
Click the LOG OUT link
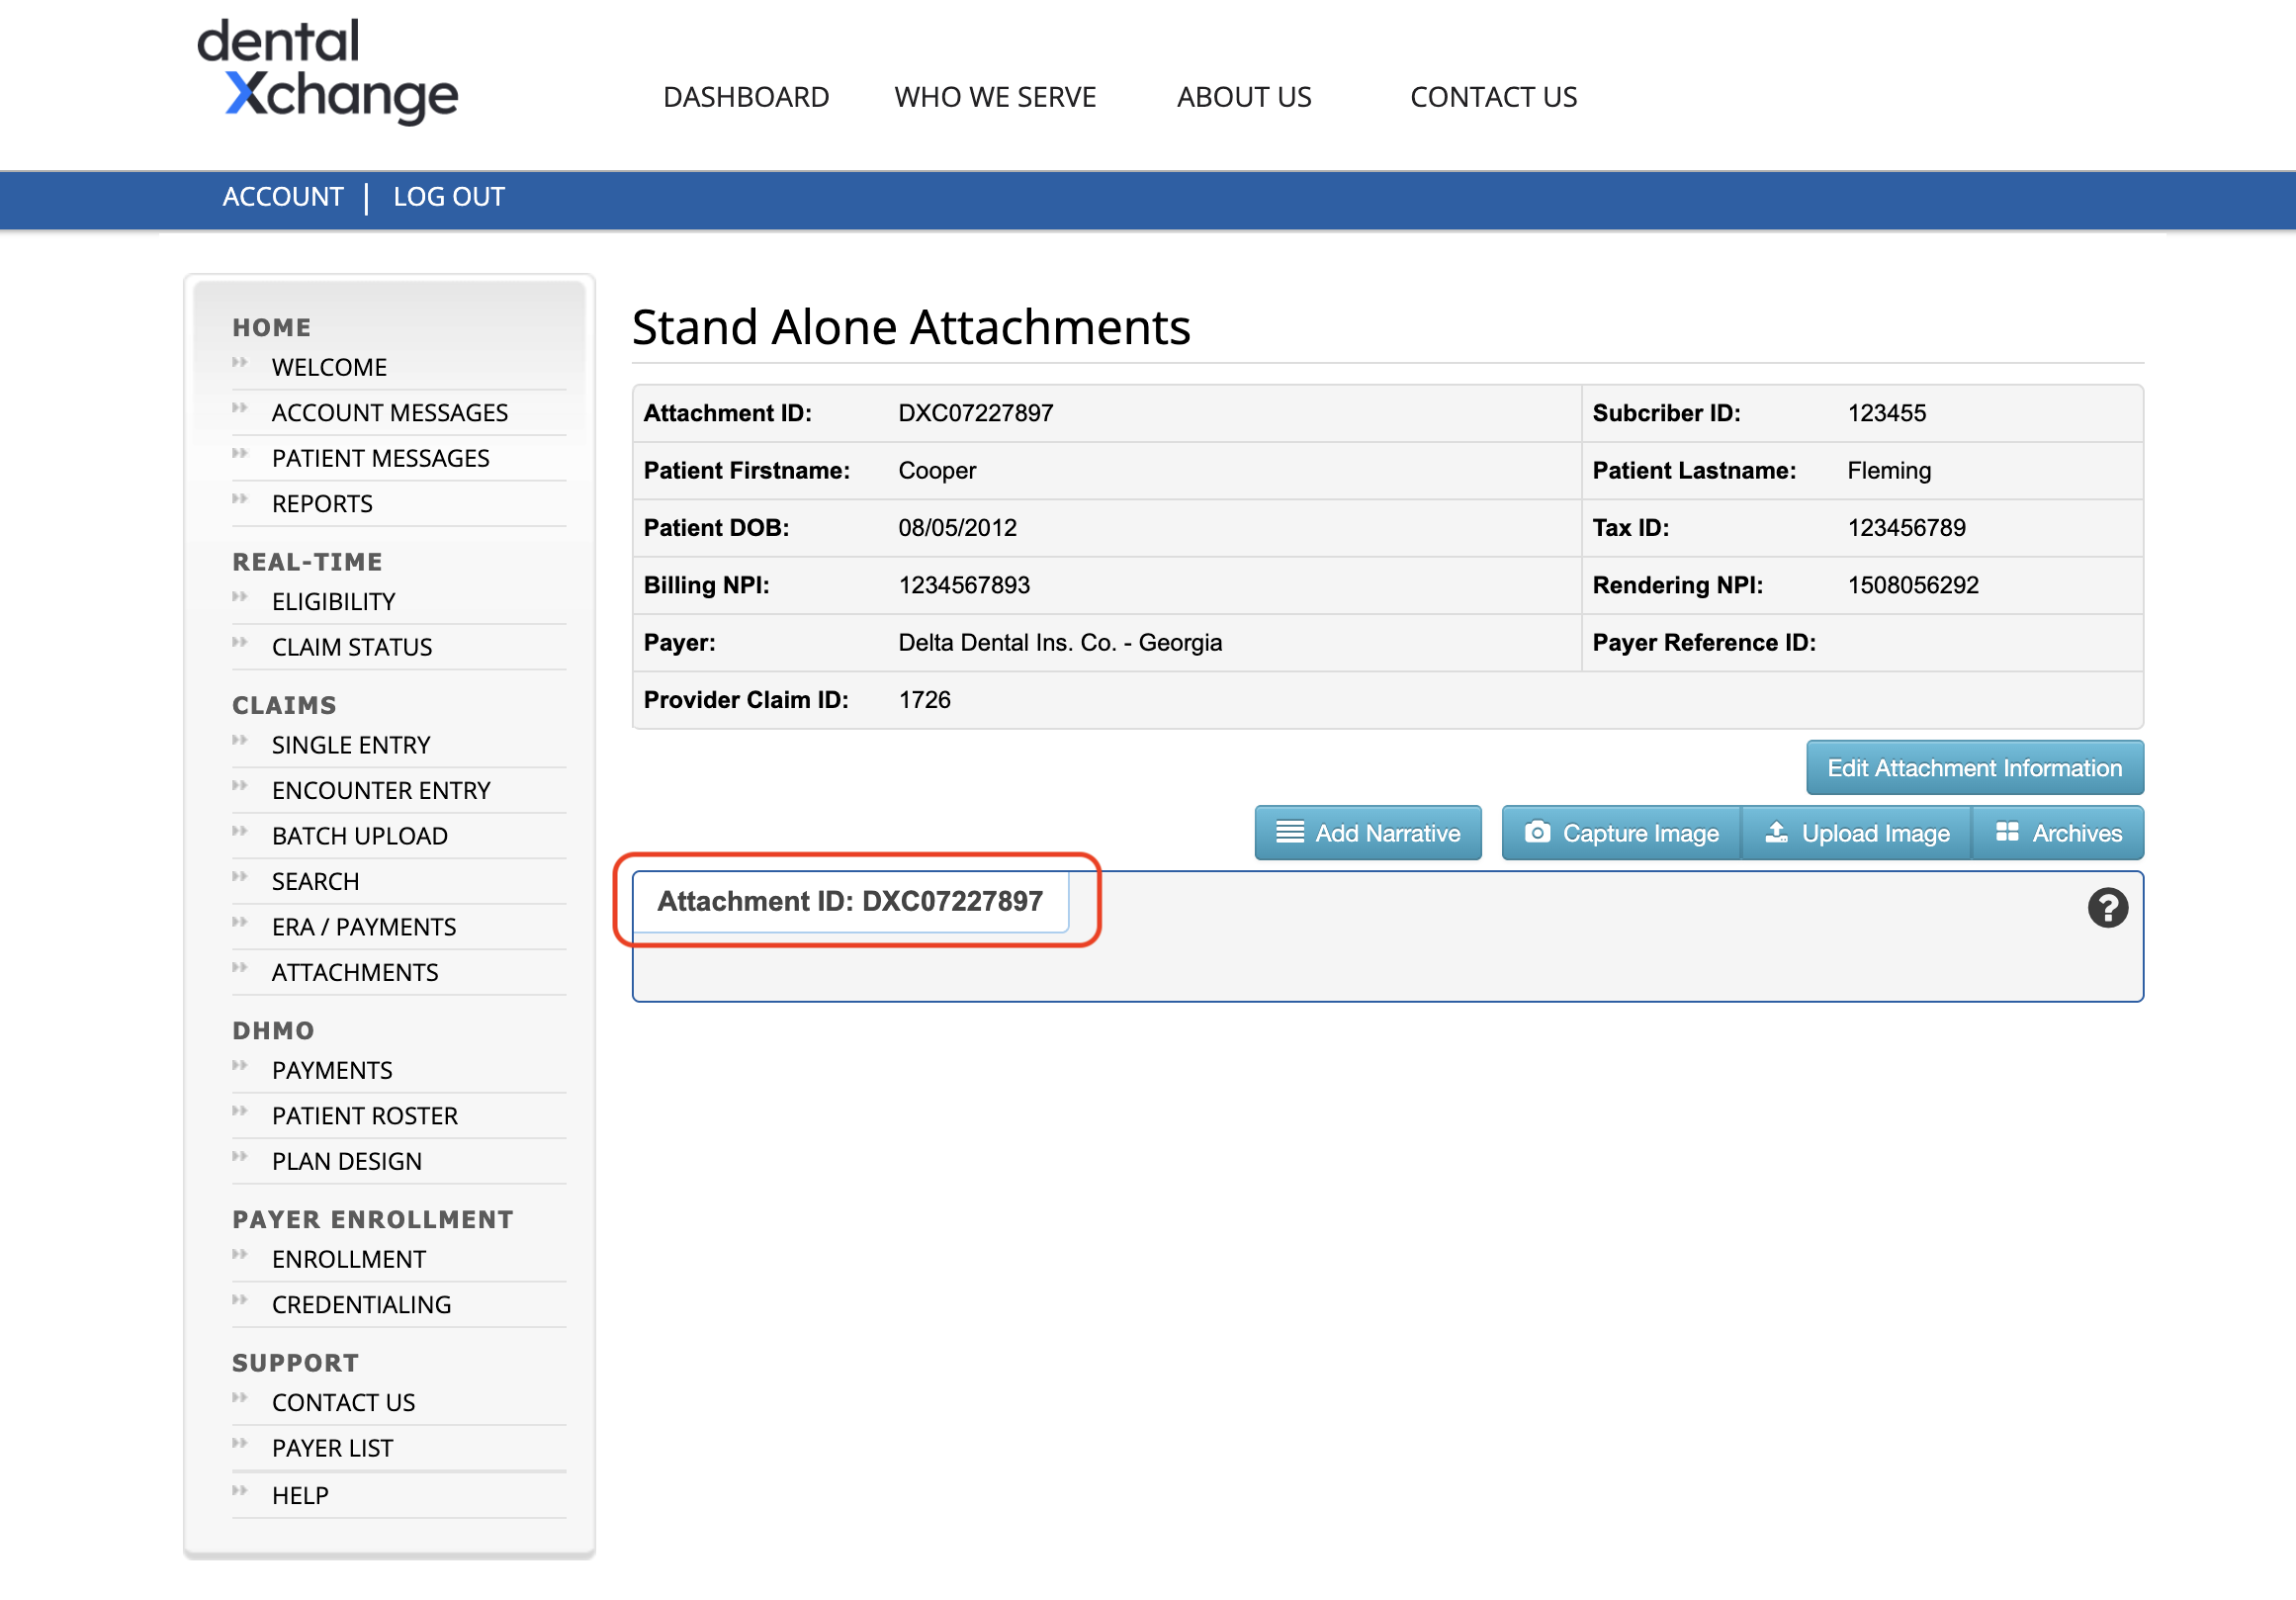click(x=448, y=197)
